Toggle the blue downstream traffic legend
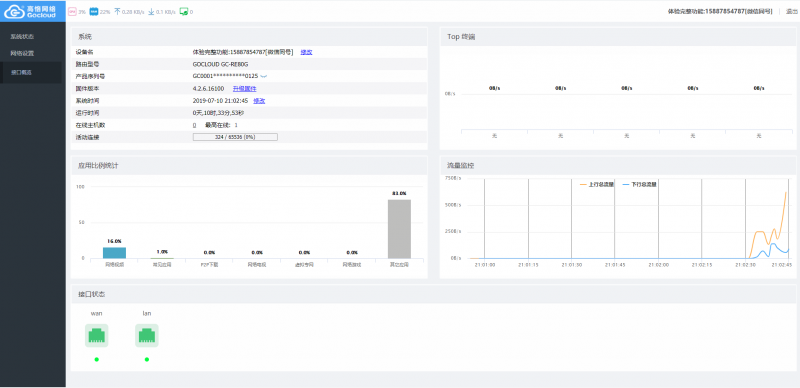Screen dimensions: 800x388 [640, 184]
